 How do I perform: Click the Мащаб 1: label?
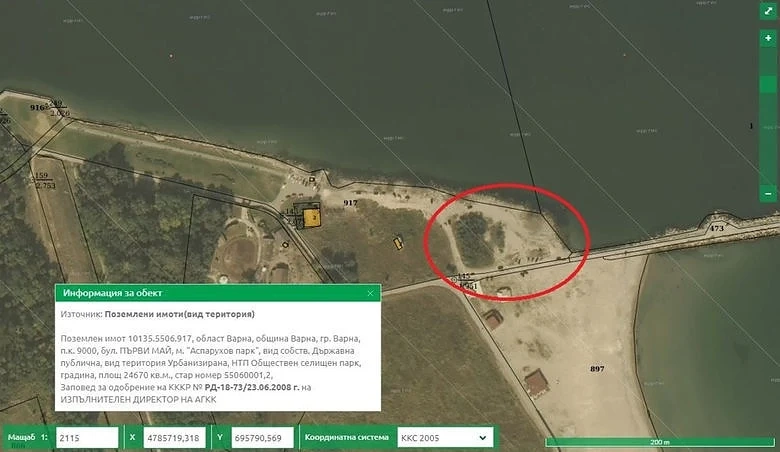tap(28, 438)
